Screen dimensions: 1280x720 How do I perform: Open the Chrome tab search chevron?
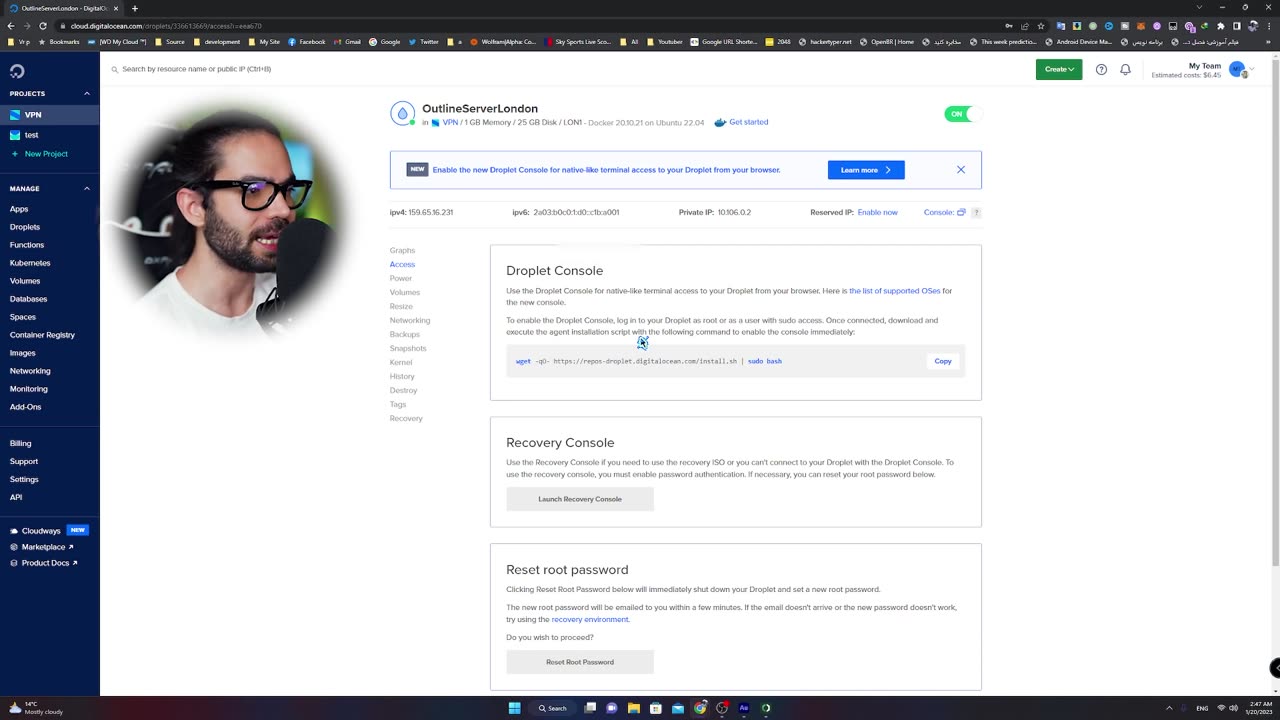(x=1199, y=8)
